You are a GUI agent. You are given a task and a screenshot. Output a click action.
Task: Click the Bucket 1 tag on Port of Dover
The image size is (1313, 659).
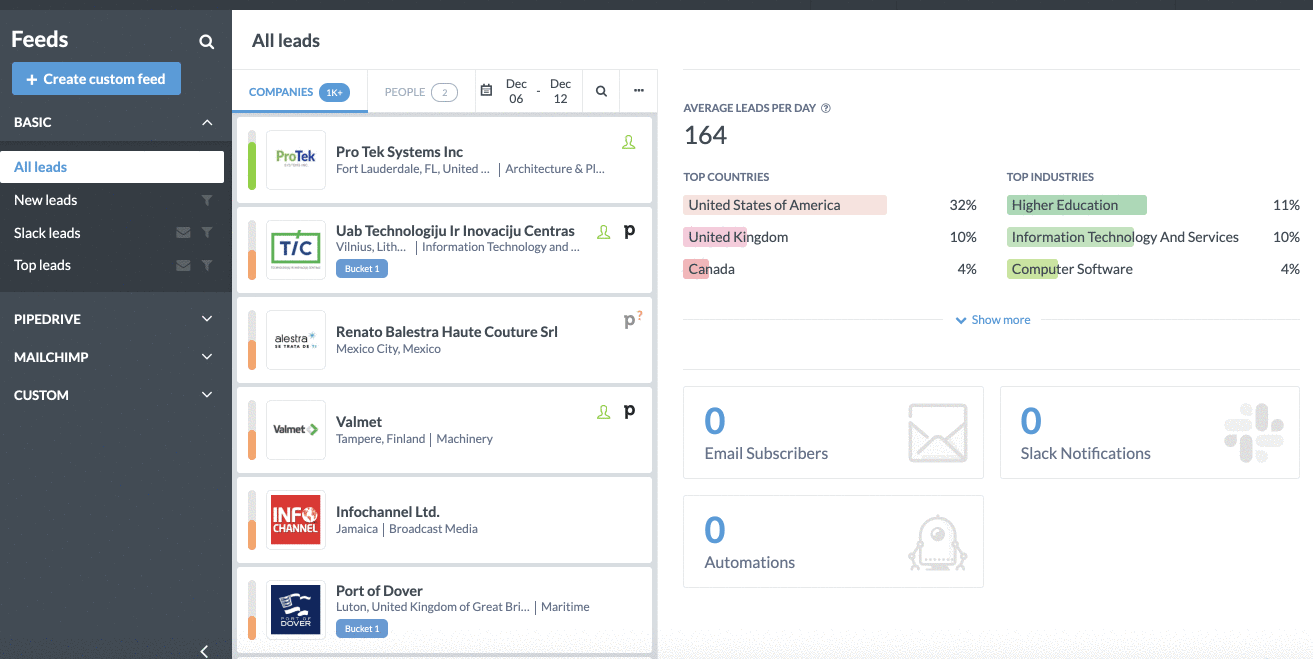[x=361, y=628]
